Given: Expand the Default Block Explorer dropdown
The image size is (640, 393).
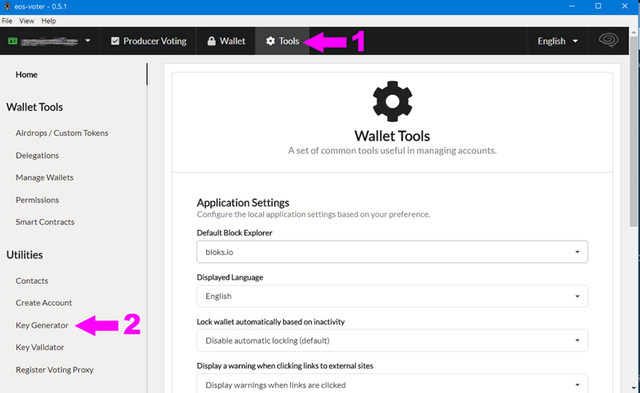Looking at the screenshot, I should click(x=392, y=252).
